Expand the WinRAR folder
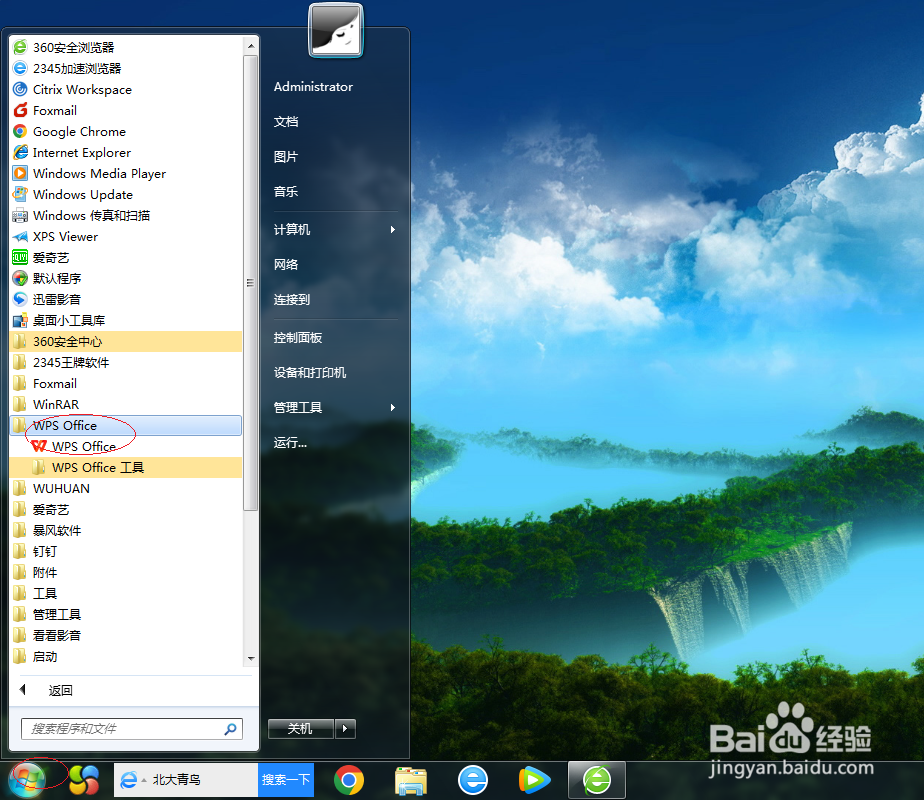This screenshot has width=924, height=800. tap(126, 405)
